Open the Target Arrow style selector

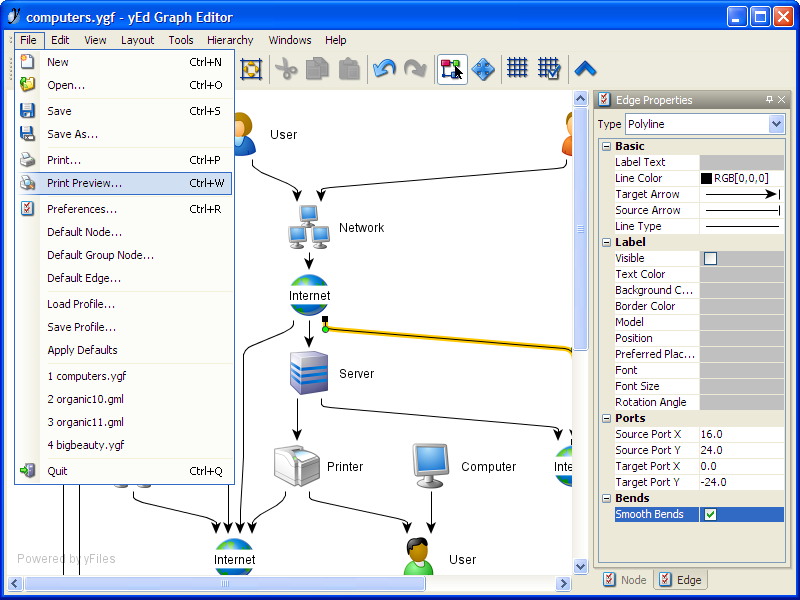(742, 194)
